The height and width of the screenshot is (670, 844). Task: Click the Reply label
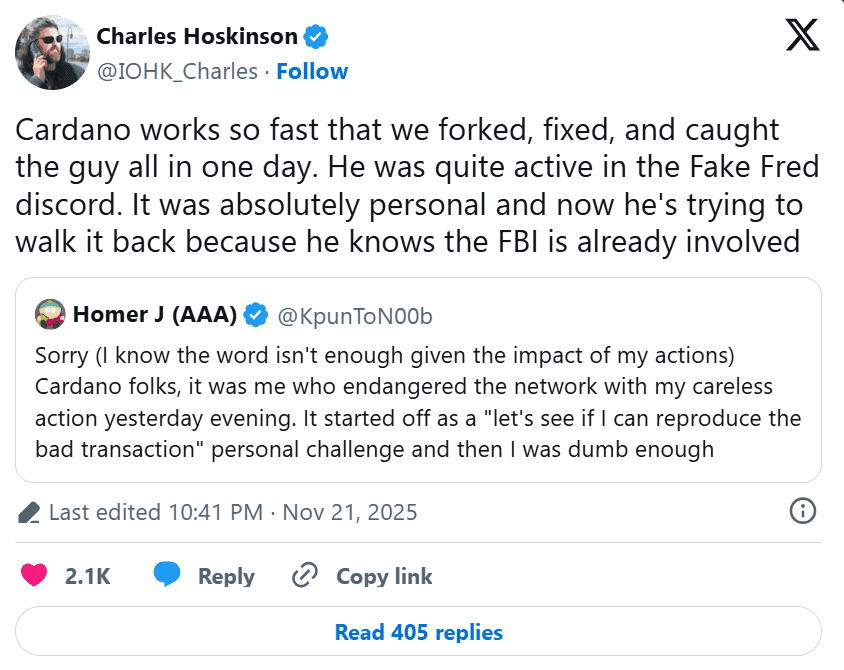tap(226, 576)
